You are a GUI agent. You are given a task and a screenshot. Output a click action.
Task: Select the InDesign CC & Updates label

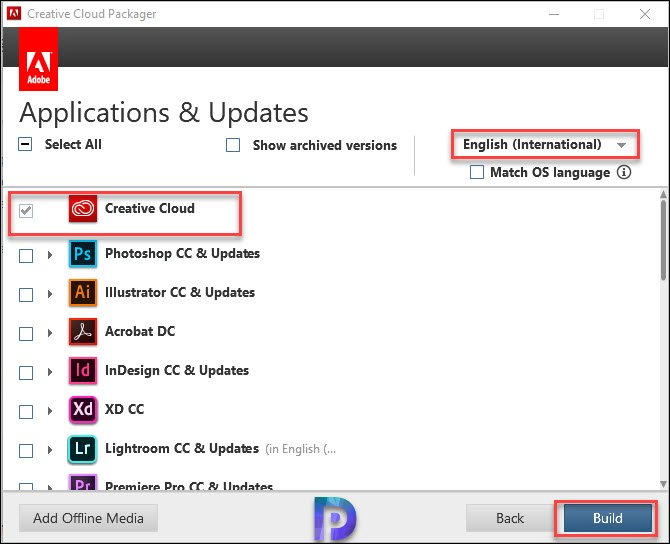tap(177, 370)
